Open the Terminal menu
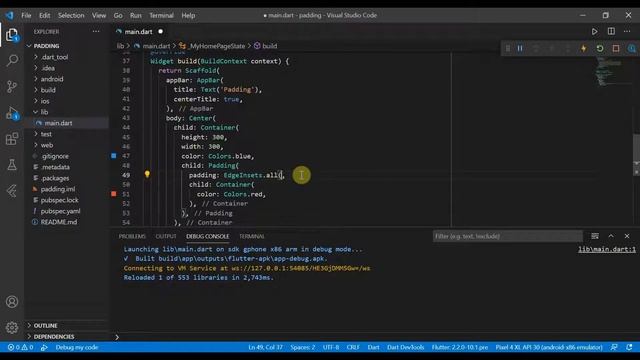Screen dimensions: 640x360 tap(161, 16)
